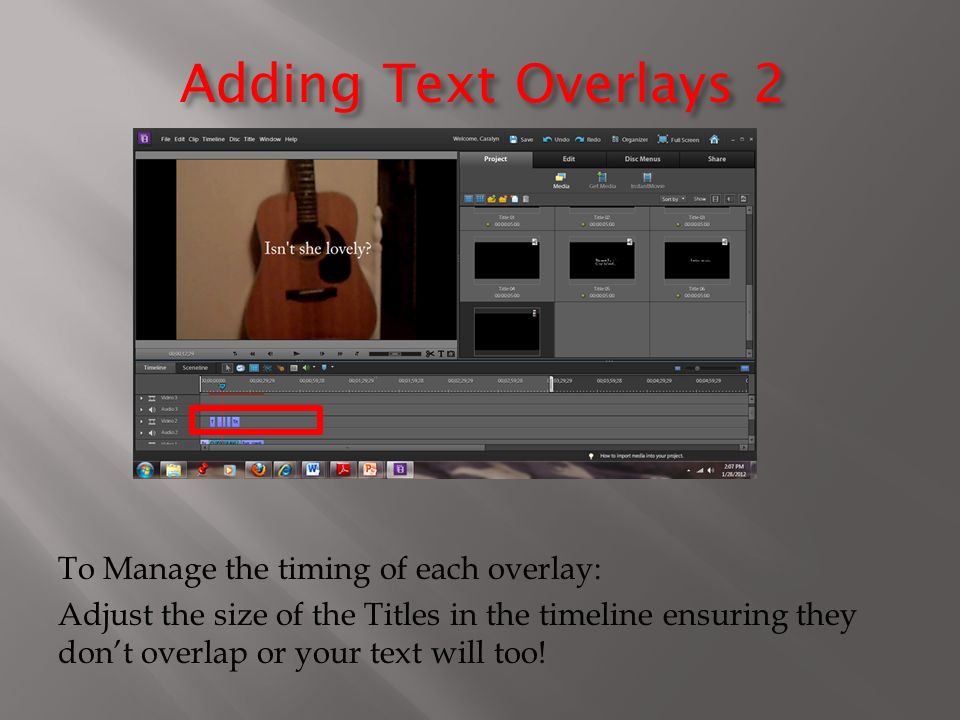Screen dimensions: 960x720
Task: Click the Get Media icon
Action: pyautogui.click(x=602, y=181)
